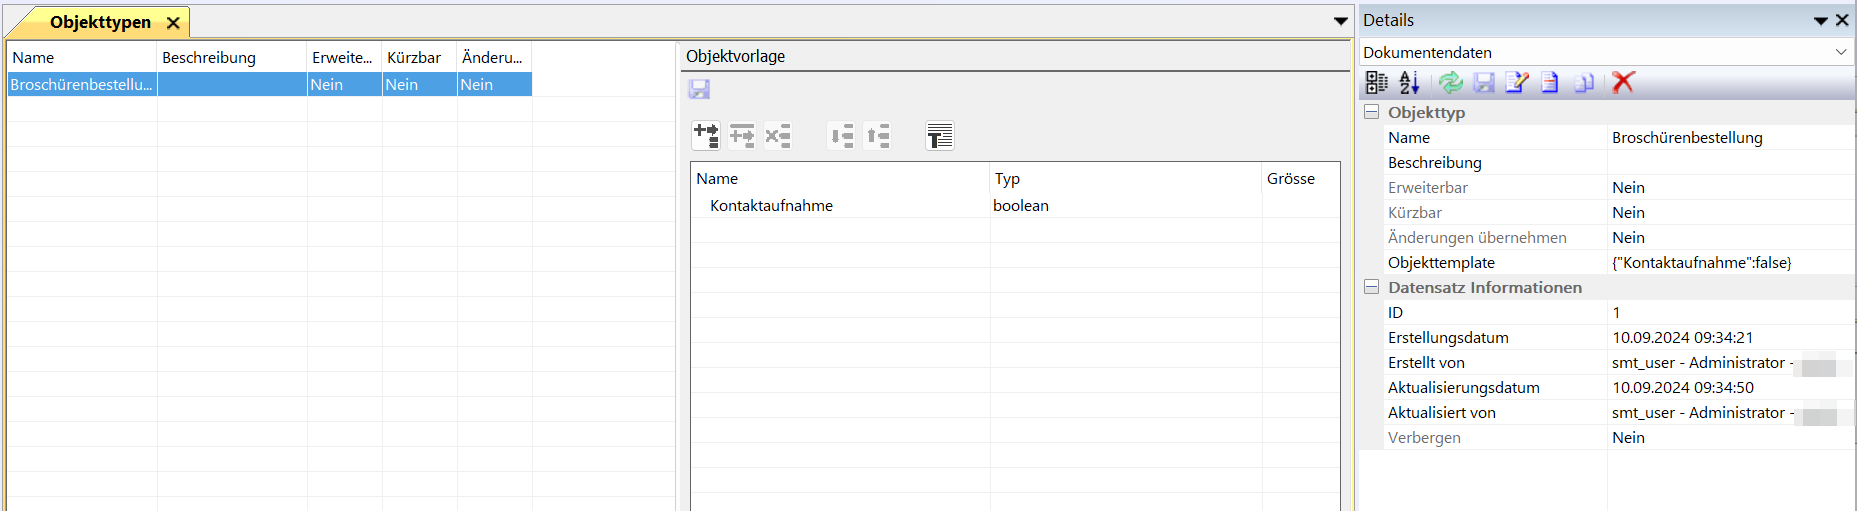Screen dimensions: 1857x511
Task: Click the boolean type cell
Action: [x=1126, y=205]
